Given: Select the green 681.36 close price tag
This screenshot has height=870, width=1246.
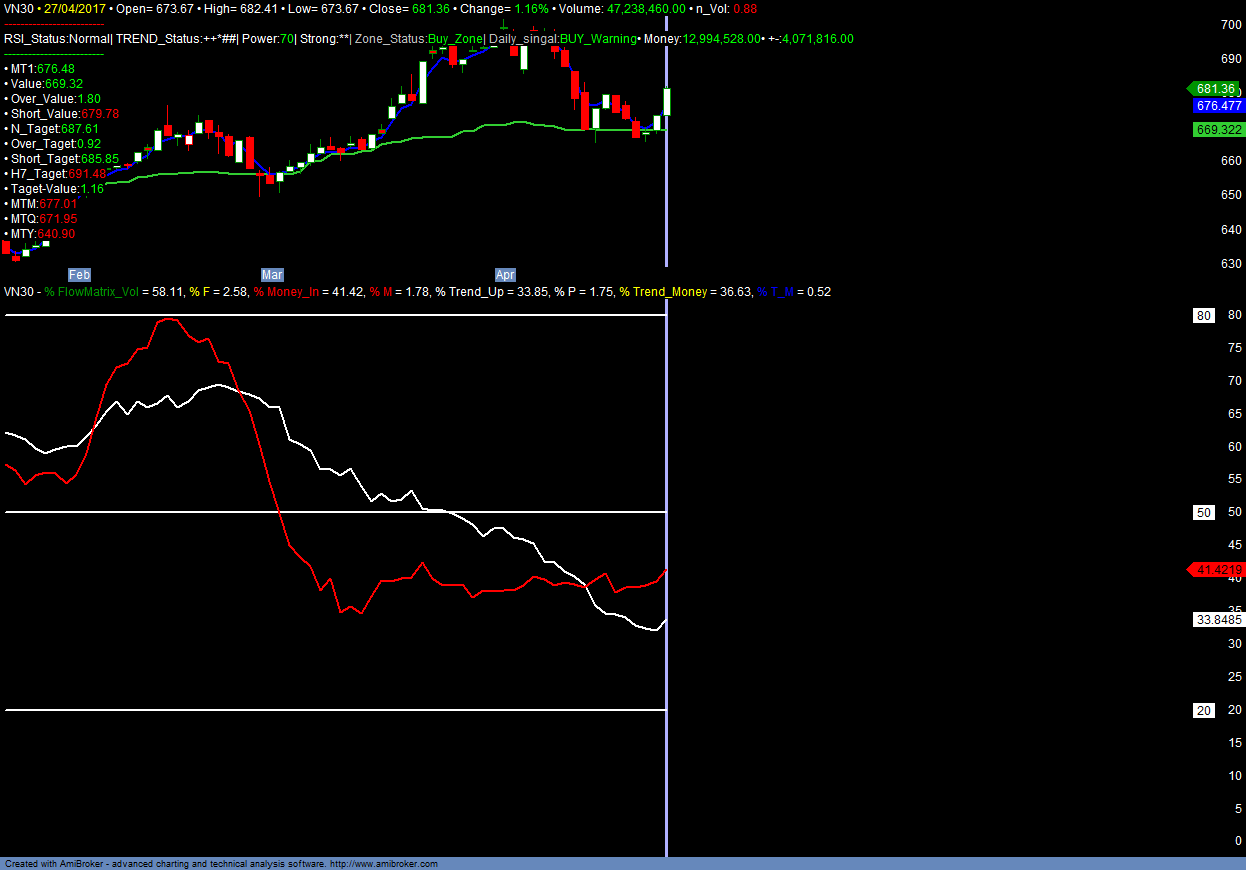Looking at the screenshot, I should click(x=1213, y=88).
